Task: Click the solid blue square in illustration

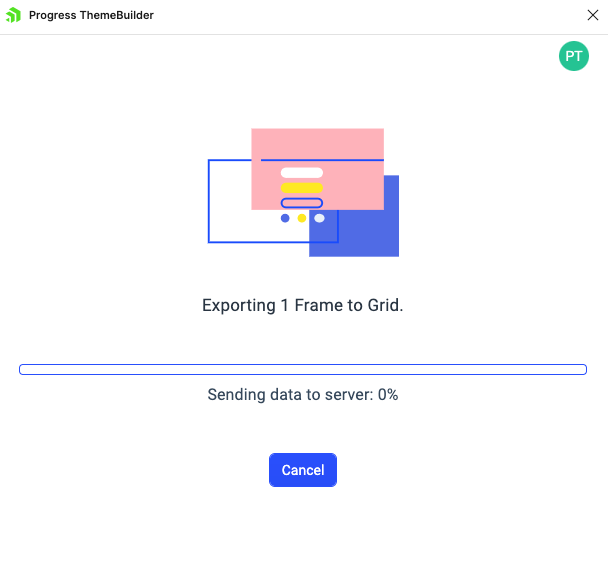Action: click(368, 233)
